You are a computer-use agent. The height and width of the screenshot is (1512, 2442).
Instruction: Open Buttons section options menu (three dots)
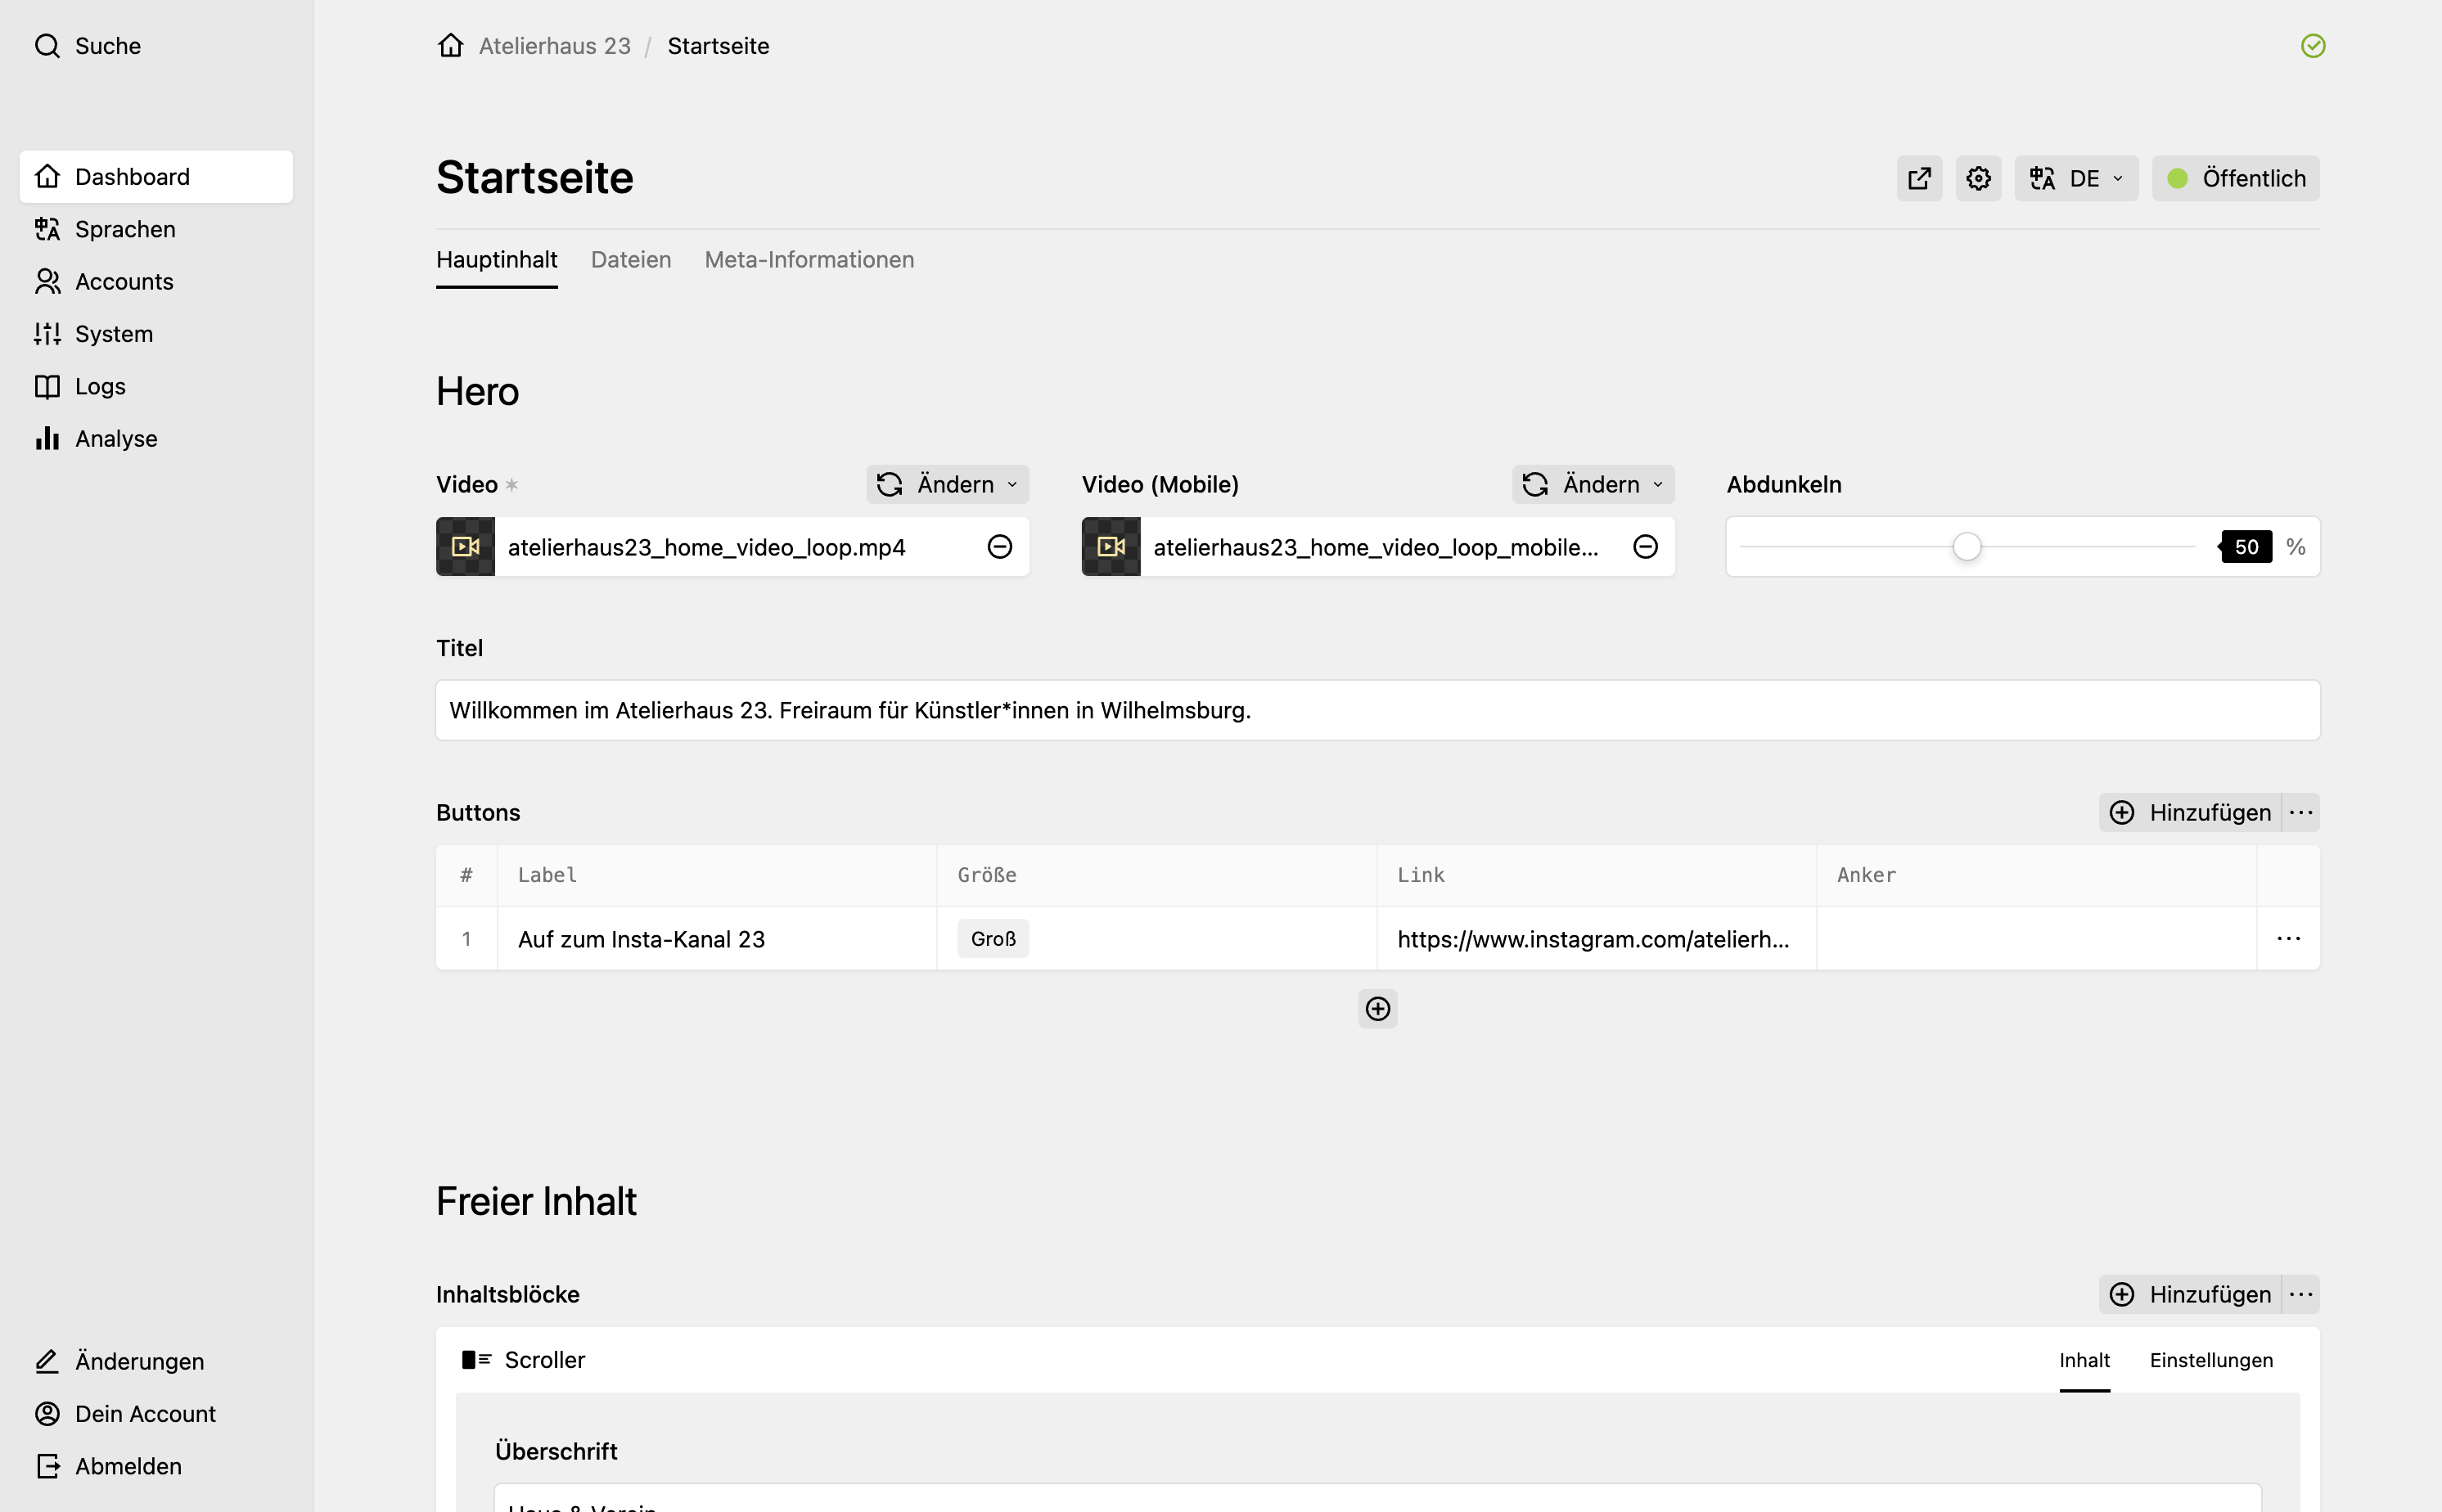[2301, 812]
